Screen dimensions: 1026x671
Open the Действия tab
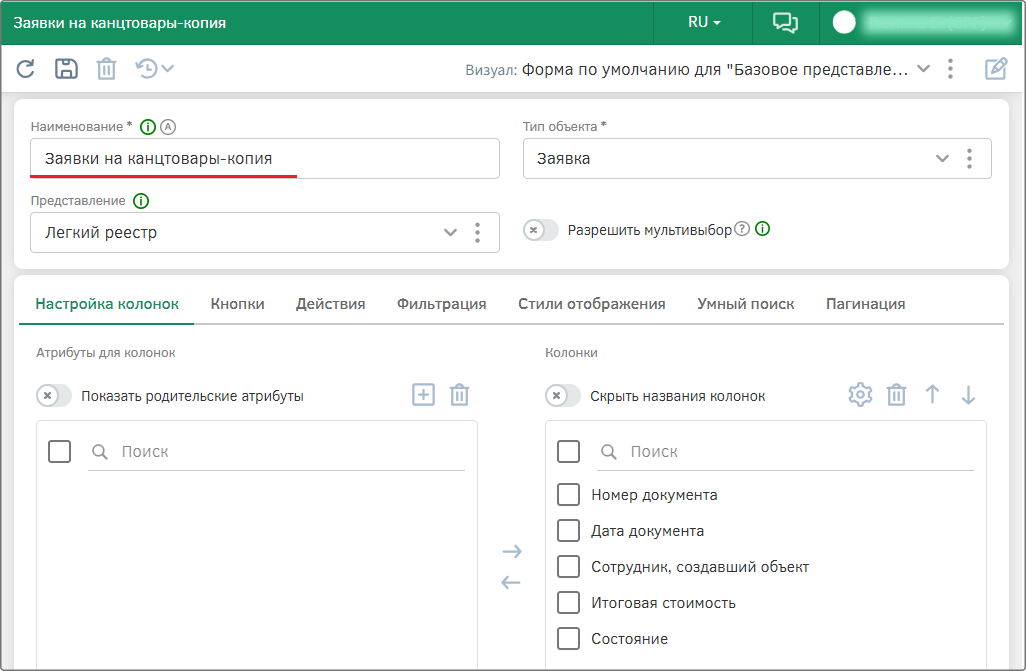(x=330, y=304)
